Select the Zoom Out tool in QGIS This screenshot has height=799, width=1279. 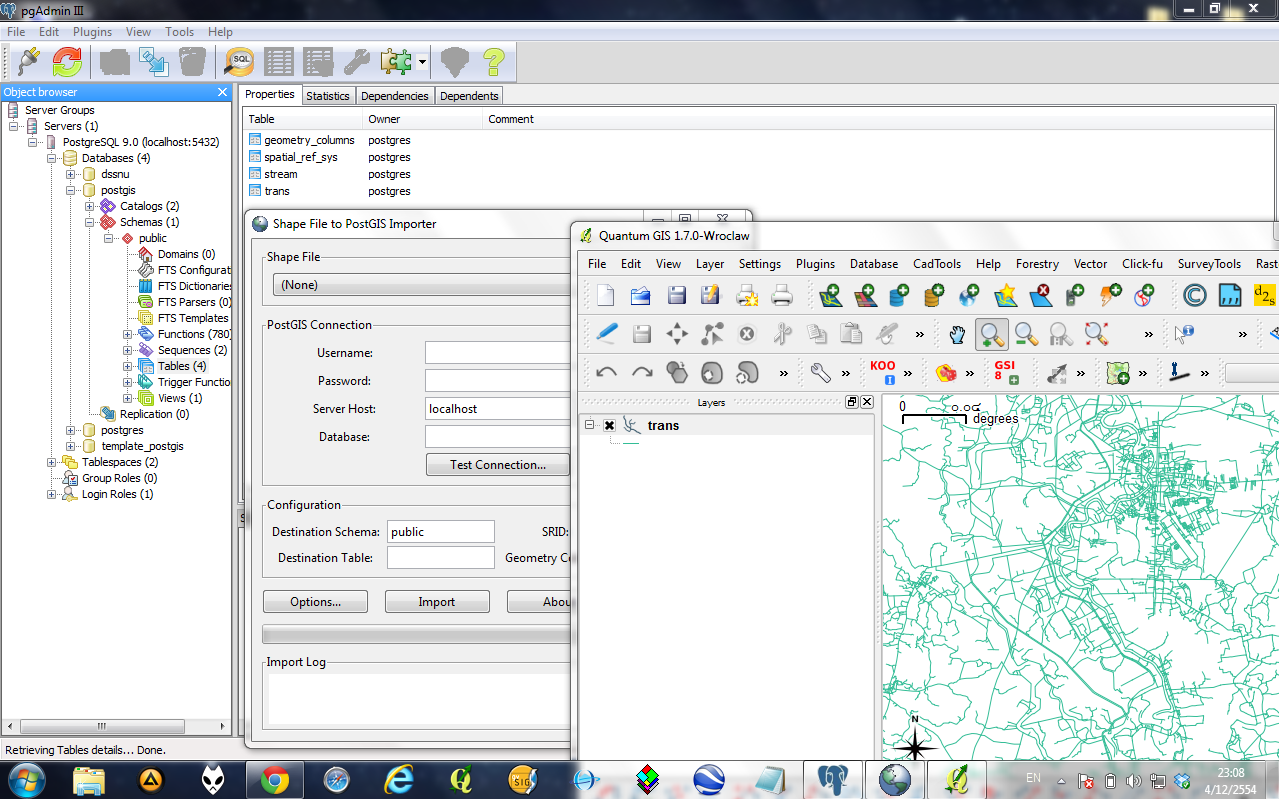pos(1025,334)
